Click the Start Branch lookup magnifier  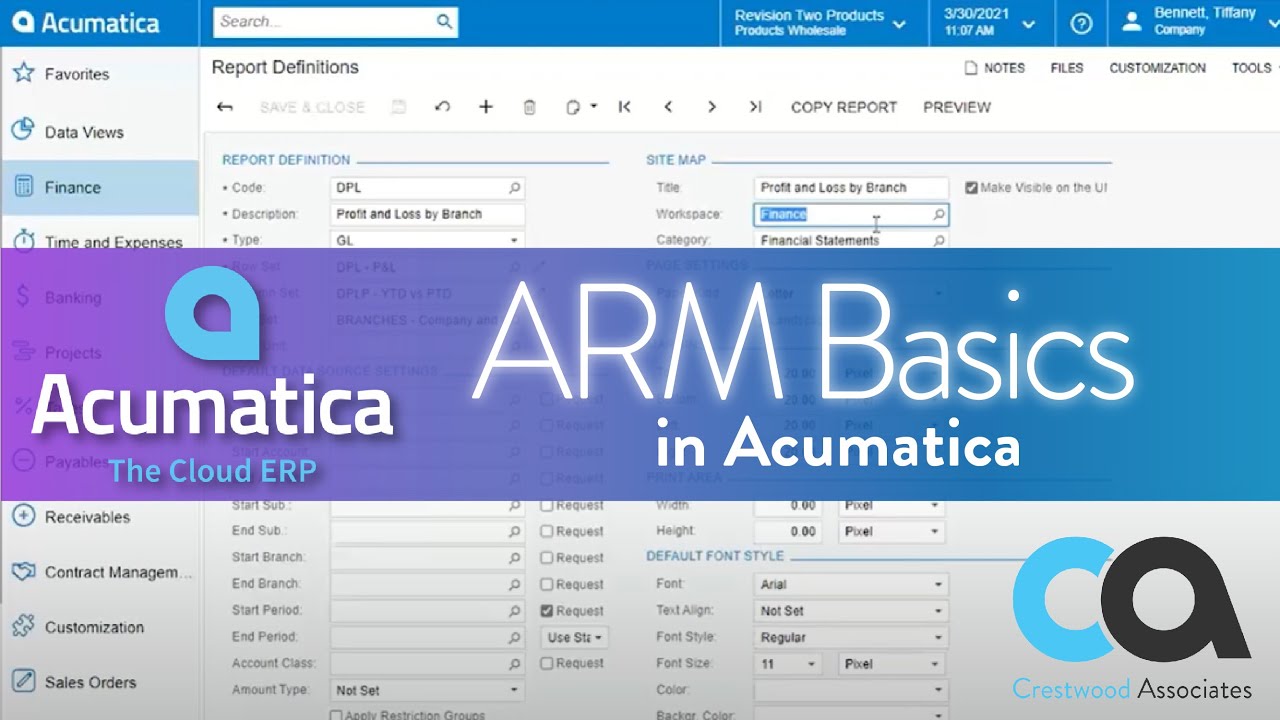click(x=515, y=558)
